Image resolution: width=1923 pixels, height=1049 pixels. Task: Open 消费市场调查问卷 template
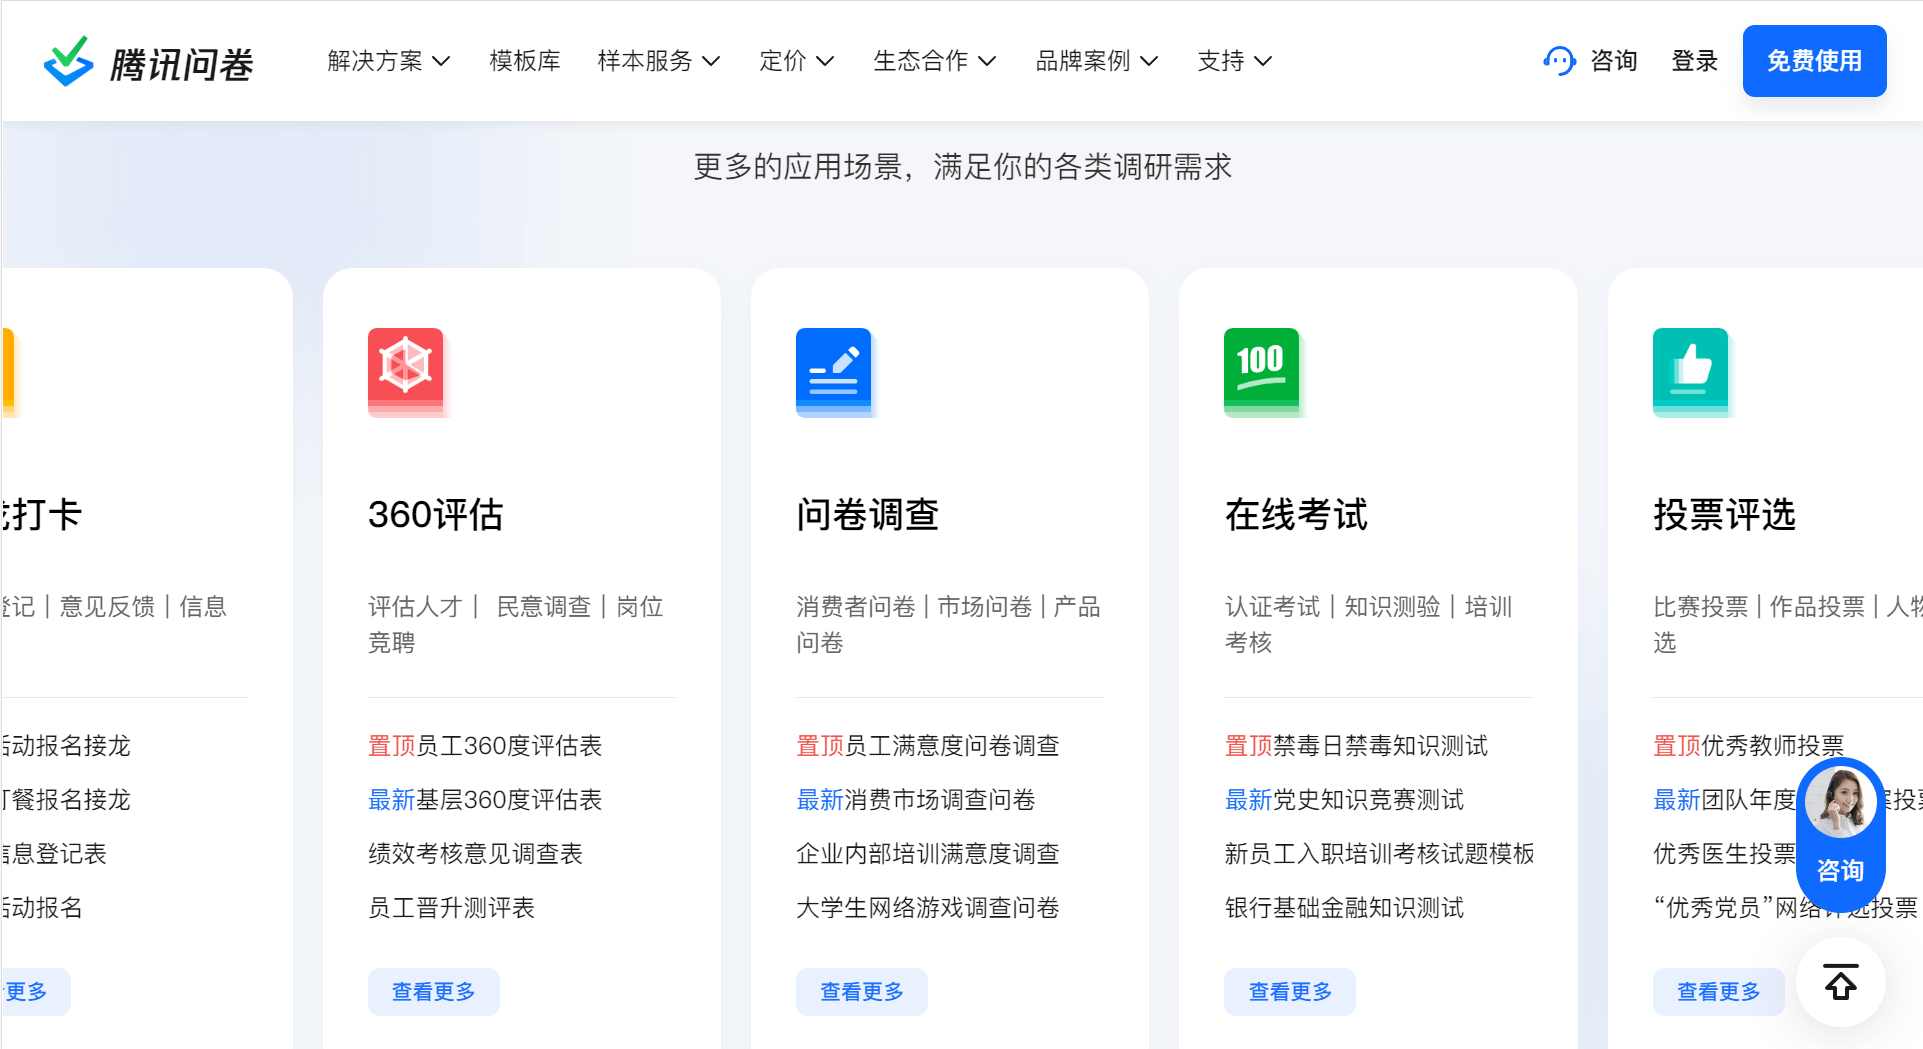(940, 799)
